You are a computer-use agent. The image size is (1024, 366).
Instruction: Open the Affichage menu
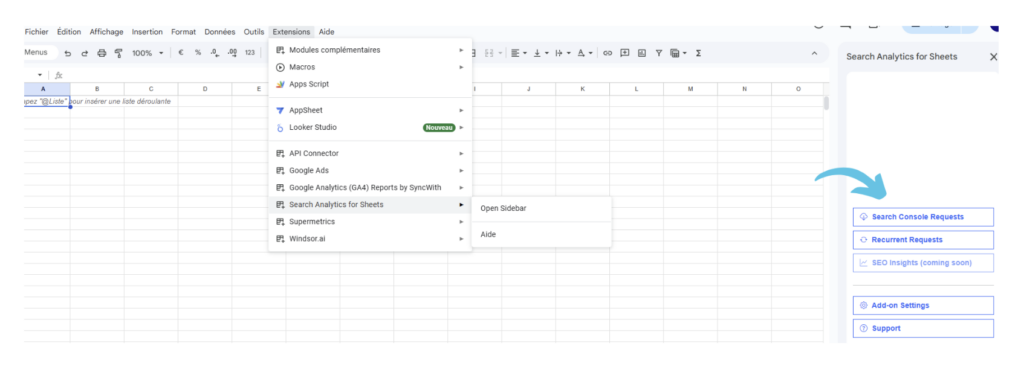pyautogui.click(x=106, y=31)
